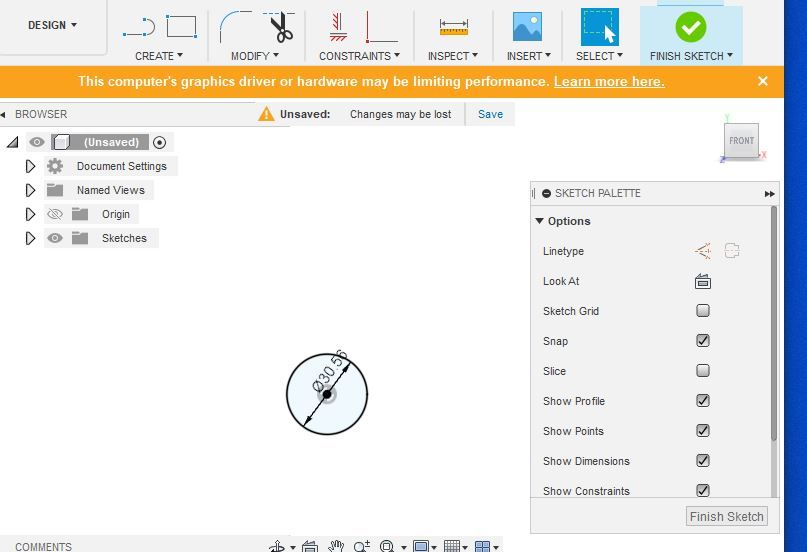Toggle visibility of the Origin folder

[x=55, y=214]
